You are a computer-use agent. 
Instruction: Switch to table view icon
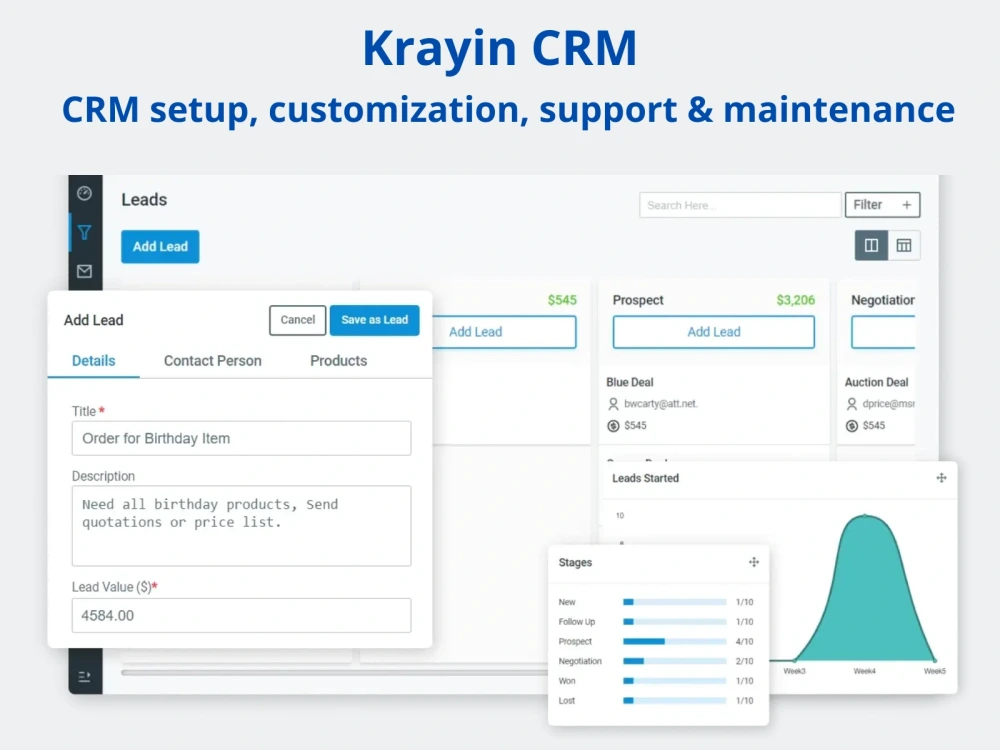pos(904,245)
